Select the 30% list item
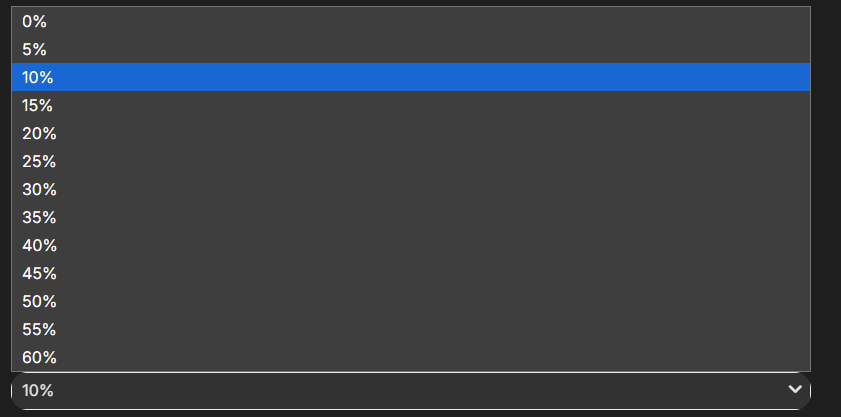Screen dimensions: 841x417 (x=411, y=189)
